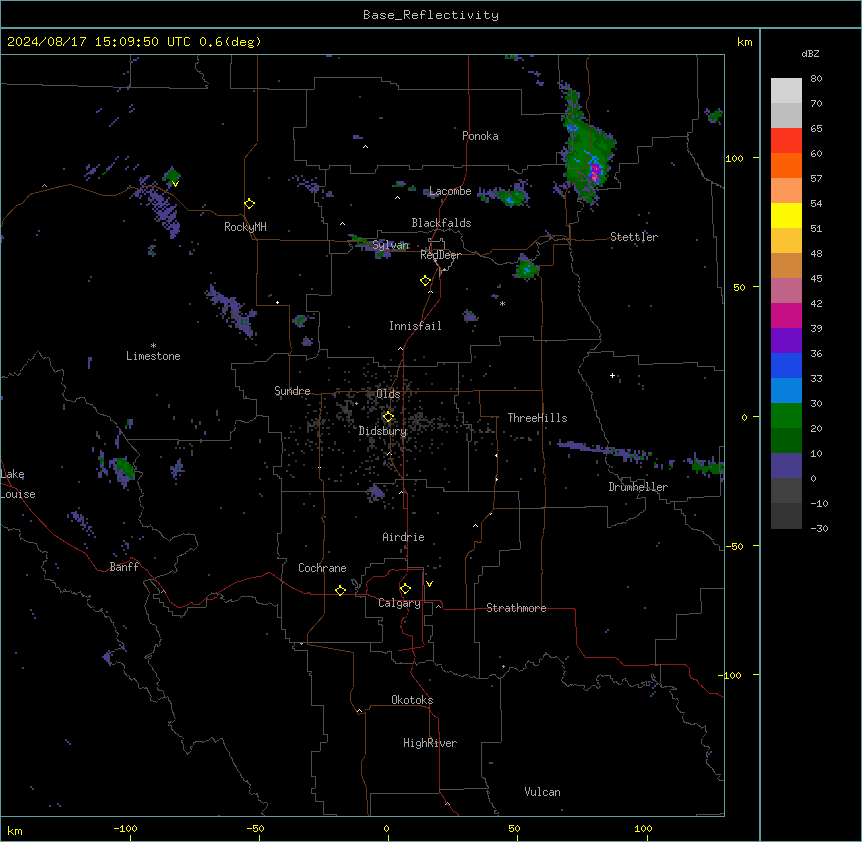Click the ThreeHills label

(x=537, y=418)
